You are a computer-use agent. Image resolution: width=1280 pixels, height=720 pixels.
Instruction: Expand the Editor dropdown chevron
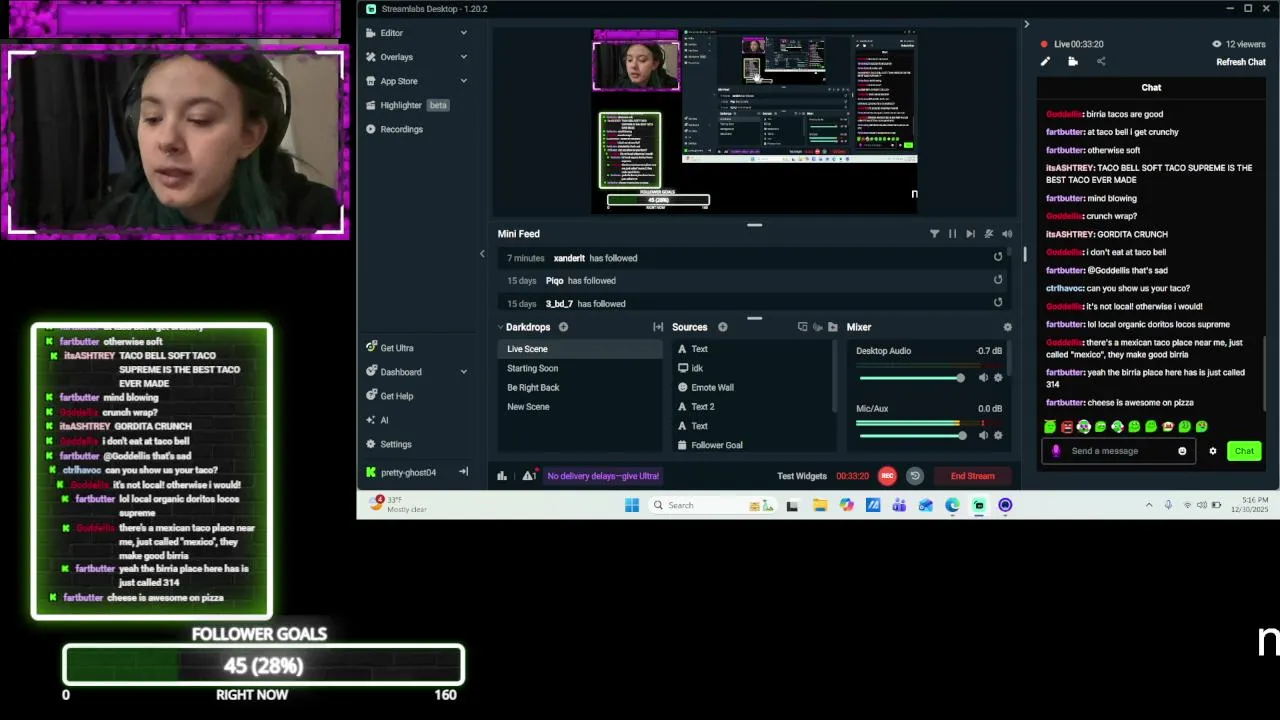click(x=463, y=33)
